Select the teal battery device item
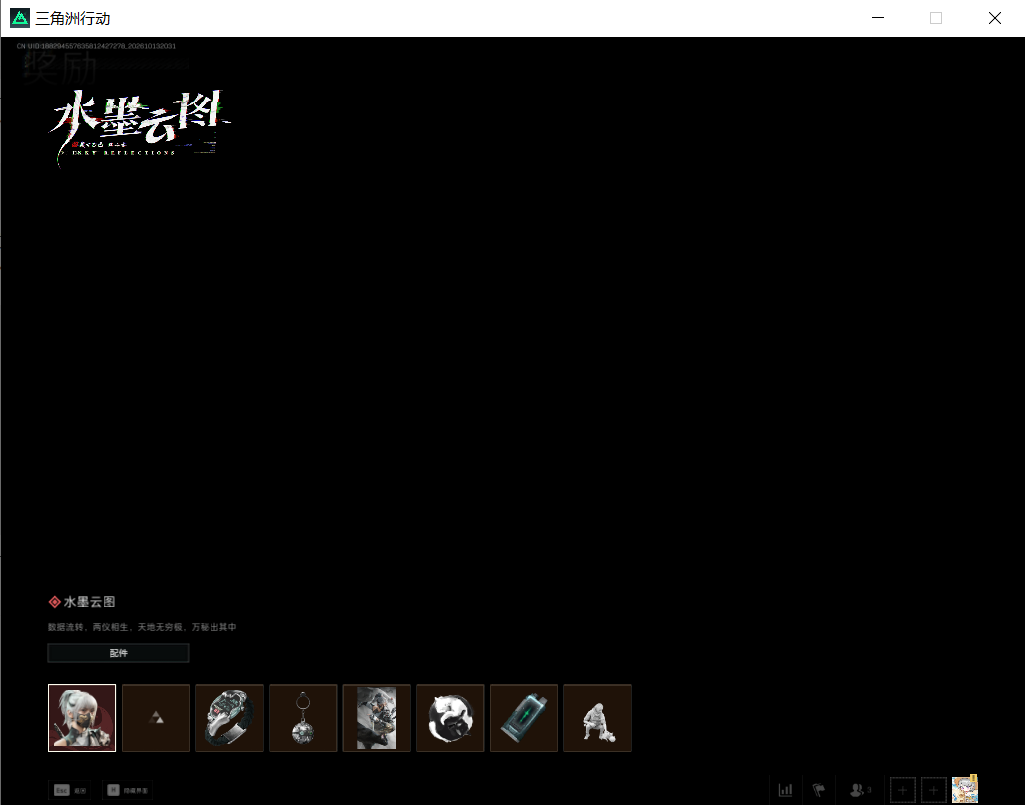The image size is (1025, 805). [x=524, y=718]
